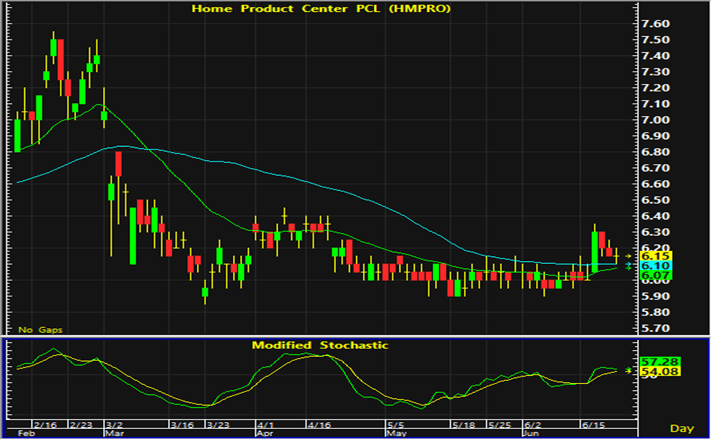Select the 3/23 date on time axis

click(218, 425)
